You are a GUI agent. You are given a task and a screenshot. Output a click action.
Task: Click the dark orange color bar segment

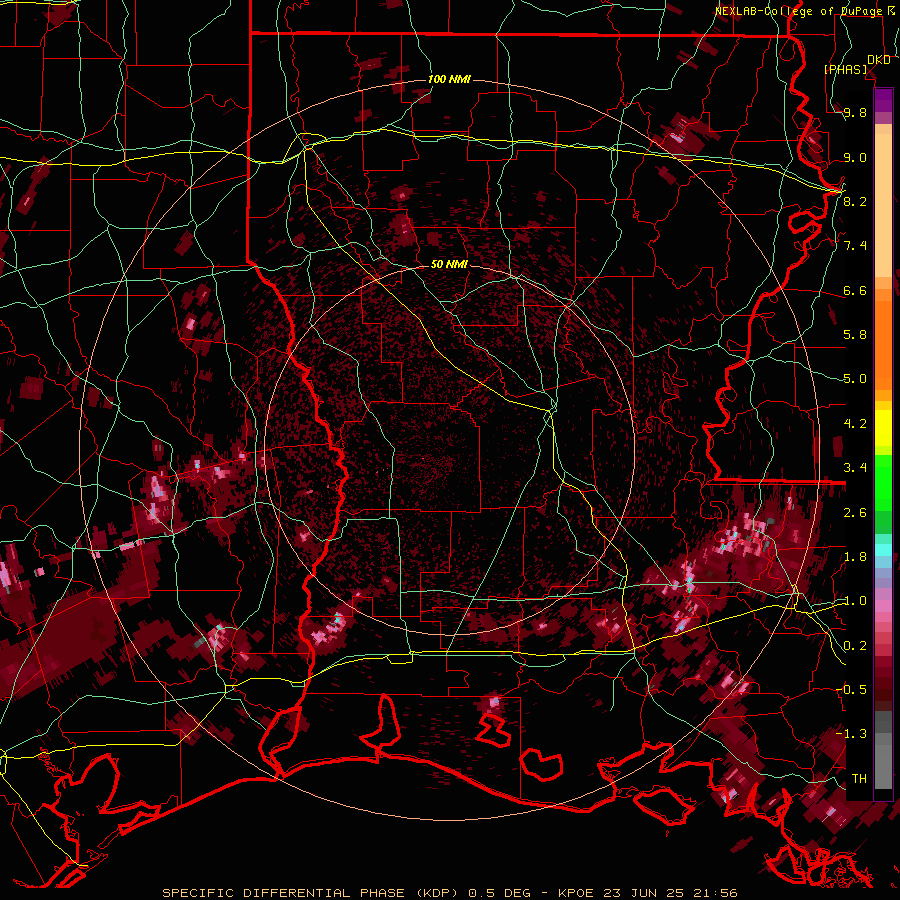(883, 344)
